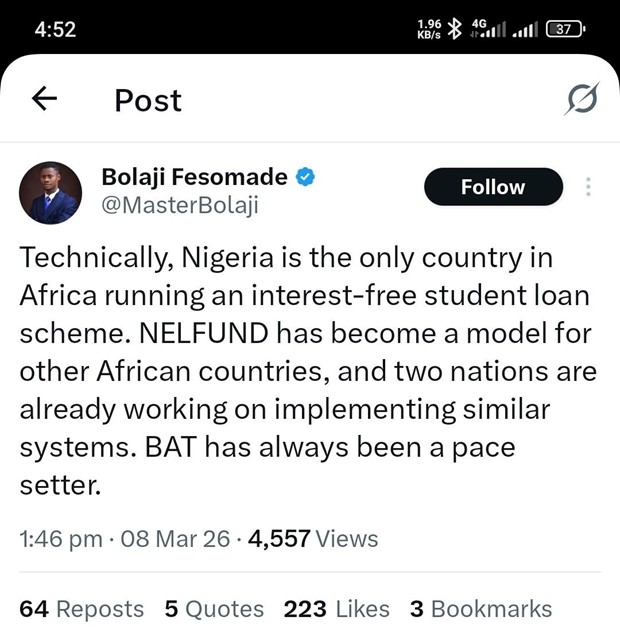Viewport: 620px width, 632px height.
Task: Open the three-dot more options menu
Action: click(x=588, y=187)
